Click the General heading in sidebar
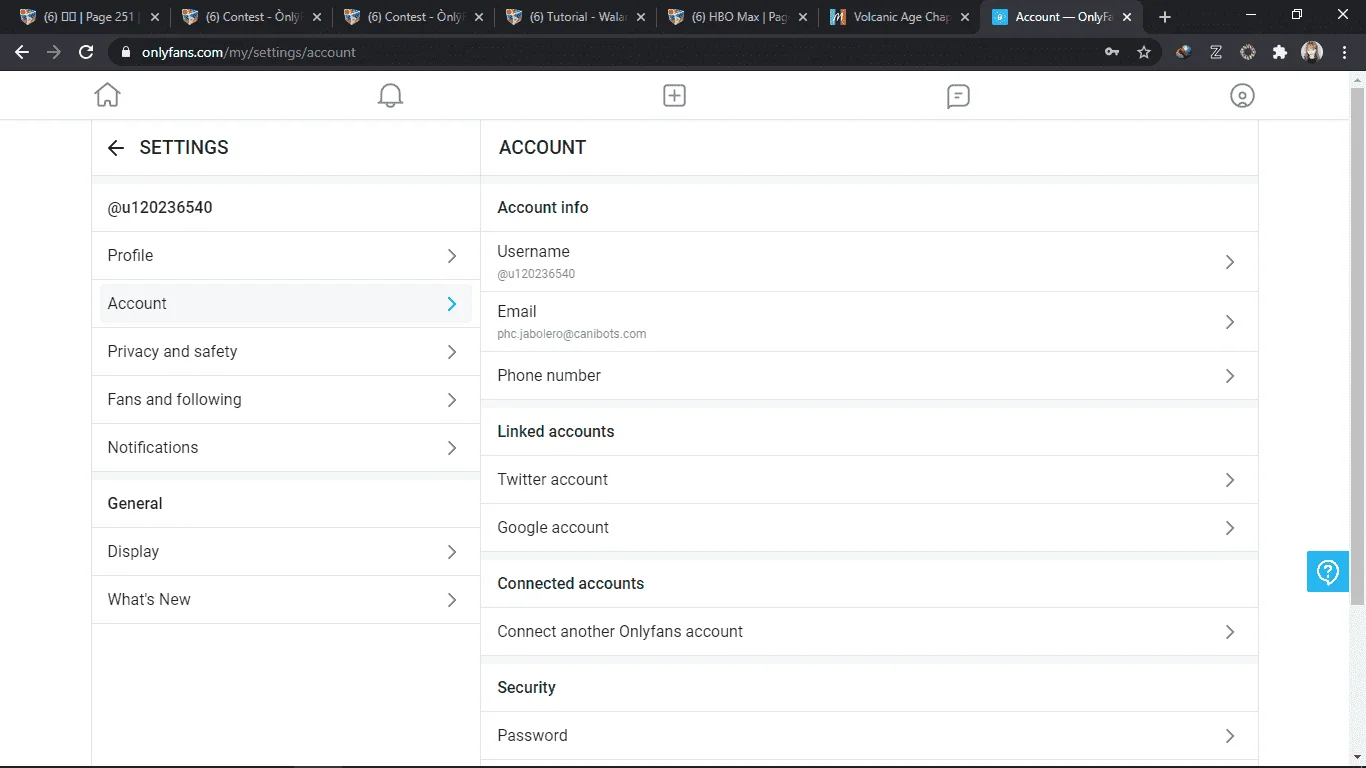Viewport: 1366px width, 768px height. [135, 504]
